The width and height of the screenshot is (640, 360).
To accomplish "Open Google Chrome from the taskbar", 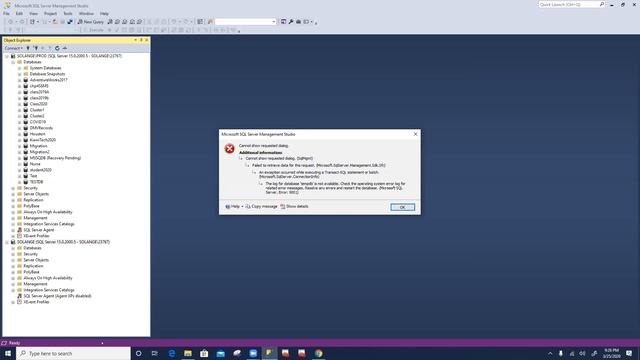I will click(318, 353).
